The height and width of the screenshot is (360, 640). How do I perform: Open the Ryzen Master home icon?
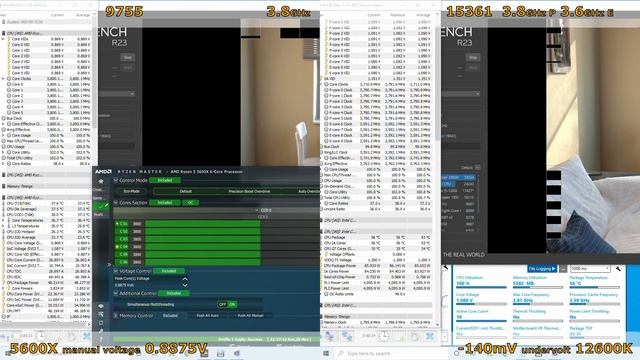[101, 181]
